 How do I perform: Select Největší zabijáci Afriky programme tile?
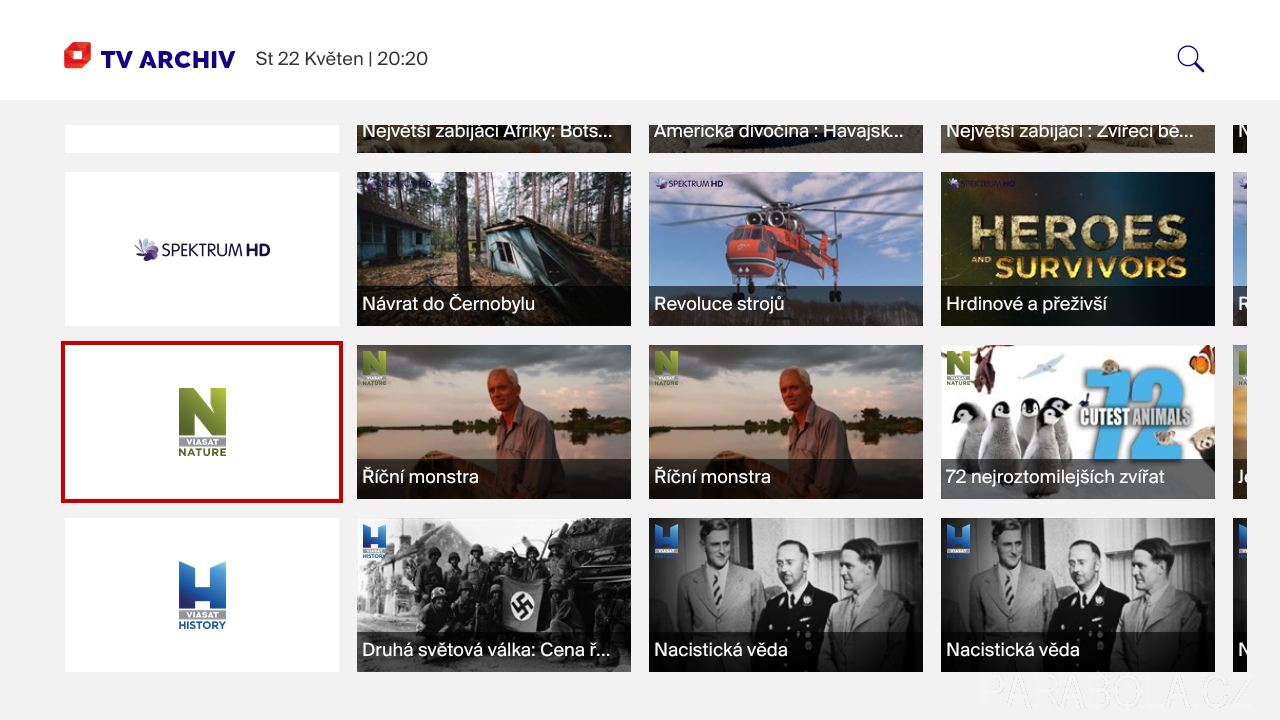tap(494, 138)
